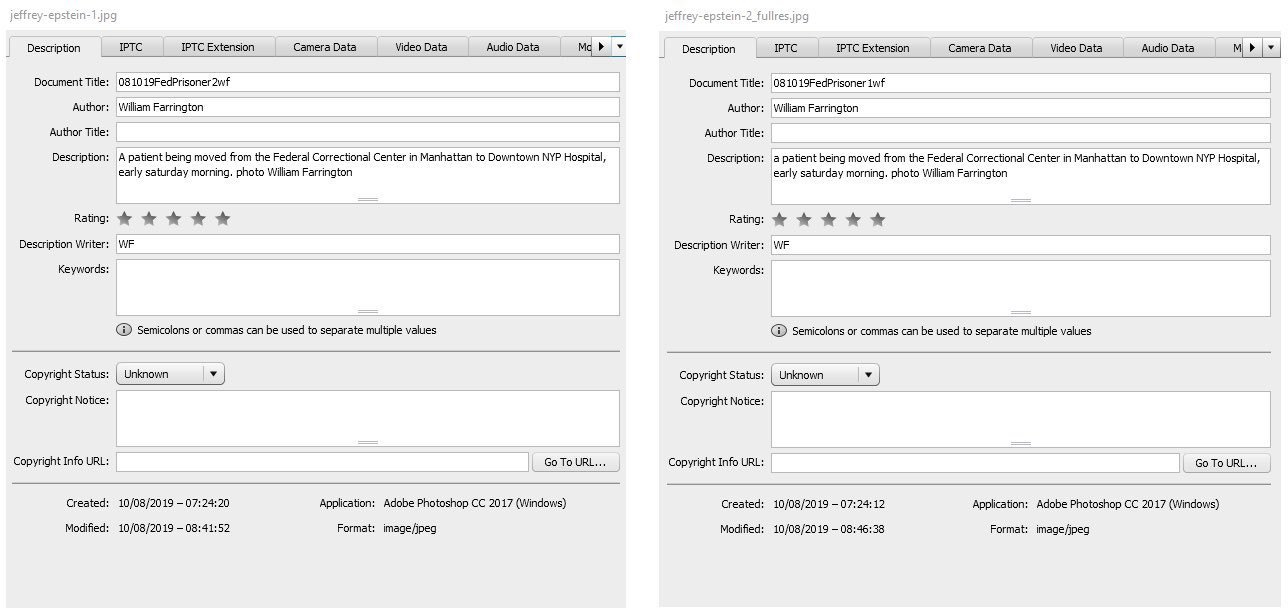This screenshot has height=608, width=1288.
Task: Switch to IPTC tab in left panel
Action: pyautogui.click(x=130, y=47)
